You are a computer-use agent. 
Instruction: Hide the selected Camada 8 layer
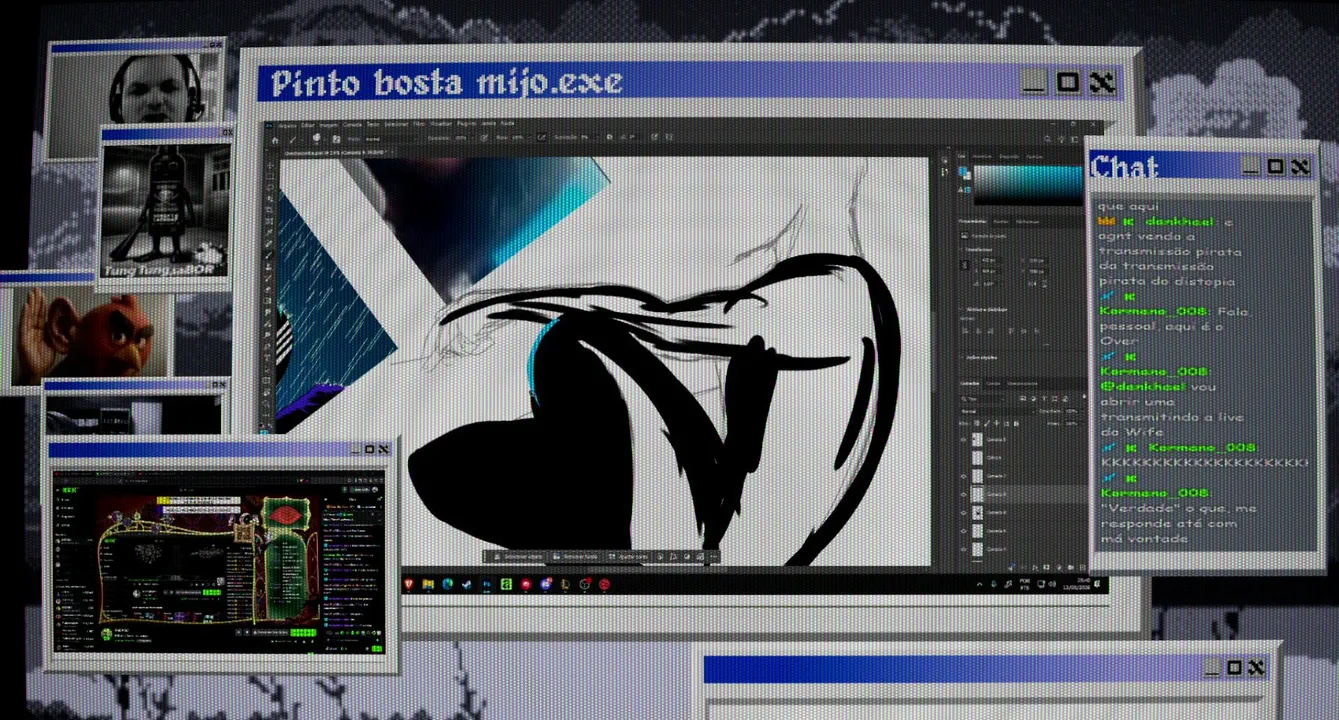(963, 494)
